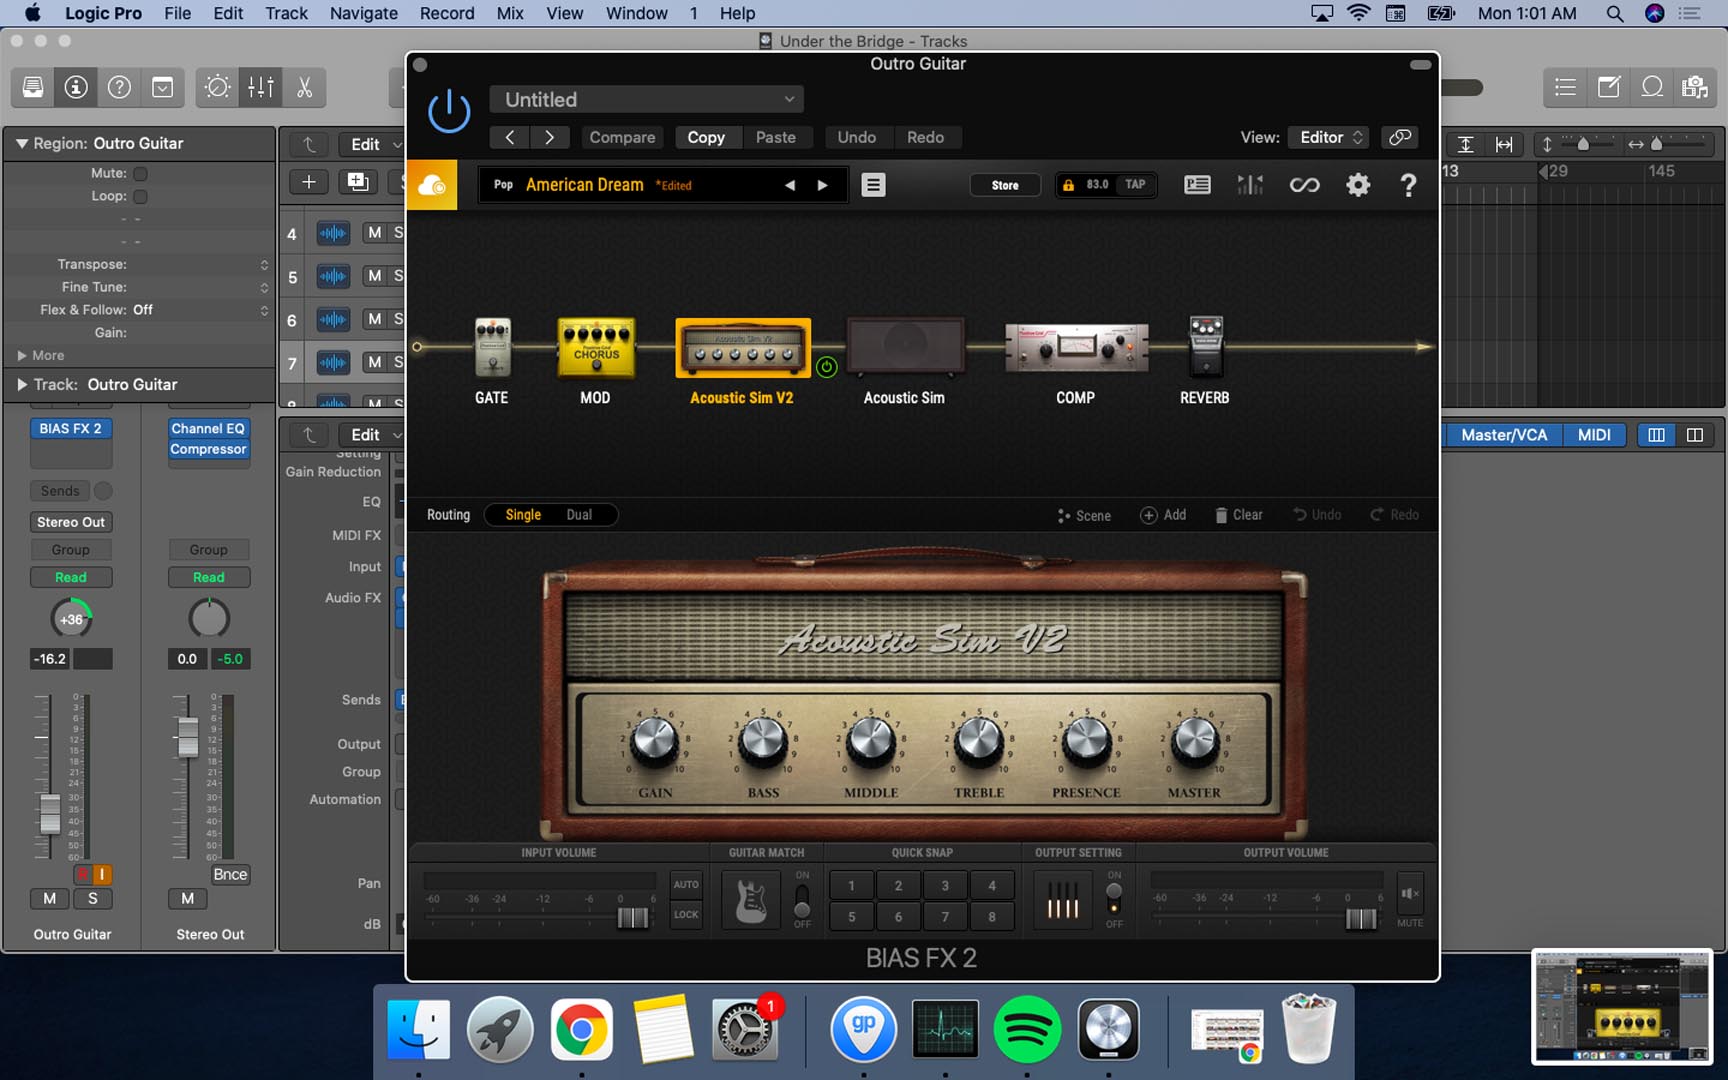This screenshot has width=1728, height=1080.
Task: Select the COMP rack unit
Action: tap(1076, 347)
